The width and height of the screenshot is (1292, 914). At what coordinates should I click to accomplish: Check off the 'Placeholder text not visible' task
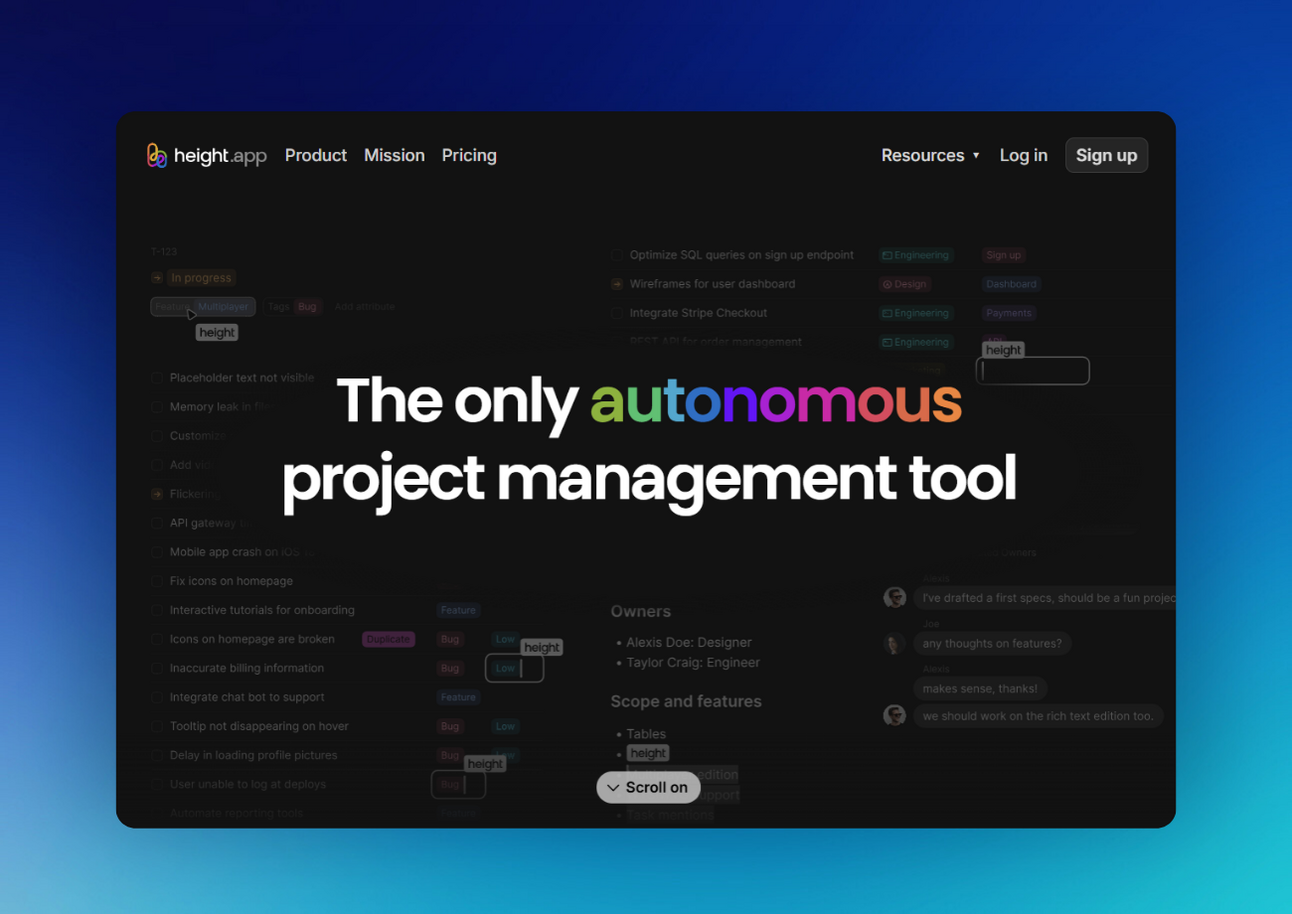157,377
